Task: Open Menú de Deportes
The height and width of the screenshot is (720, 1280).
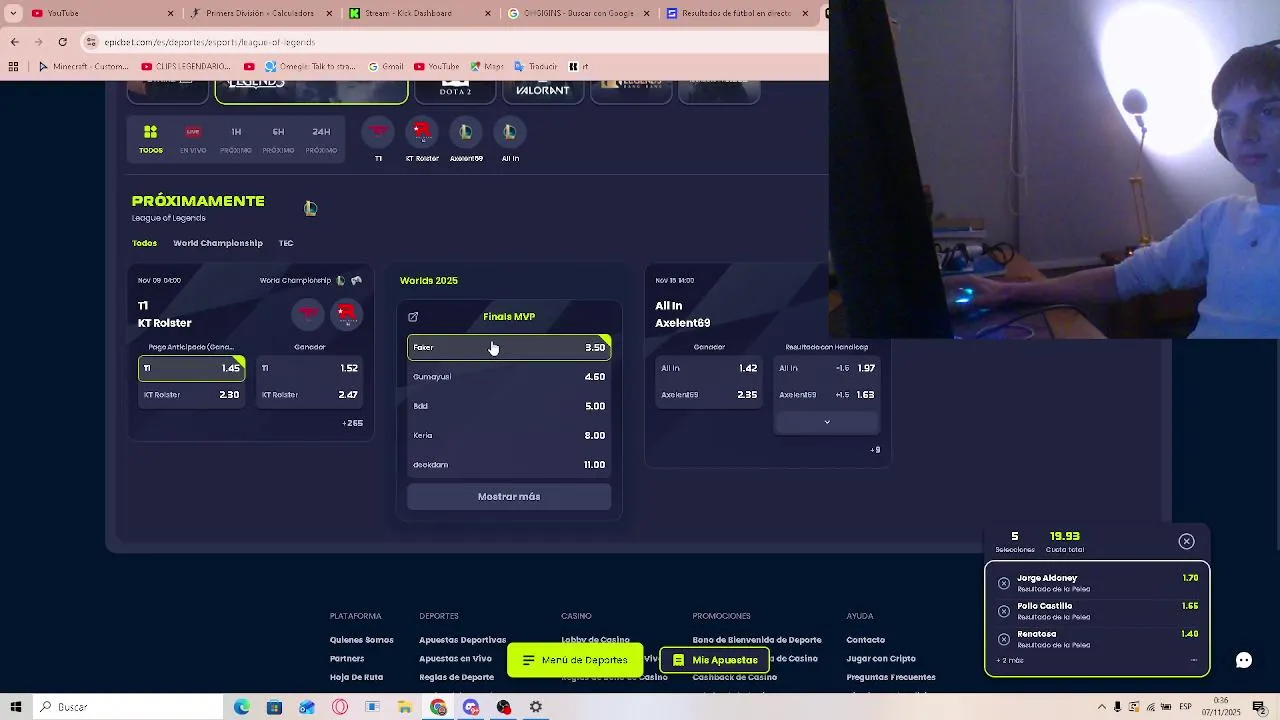Action: point(575,660)
